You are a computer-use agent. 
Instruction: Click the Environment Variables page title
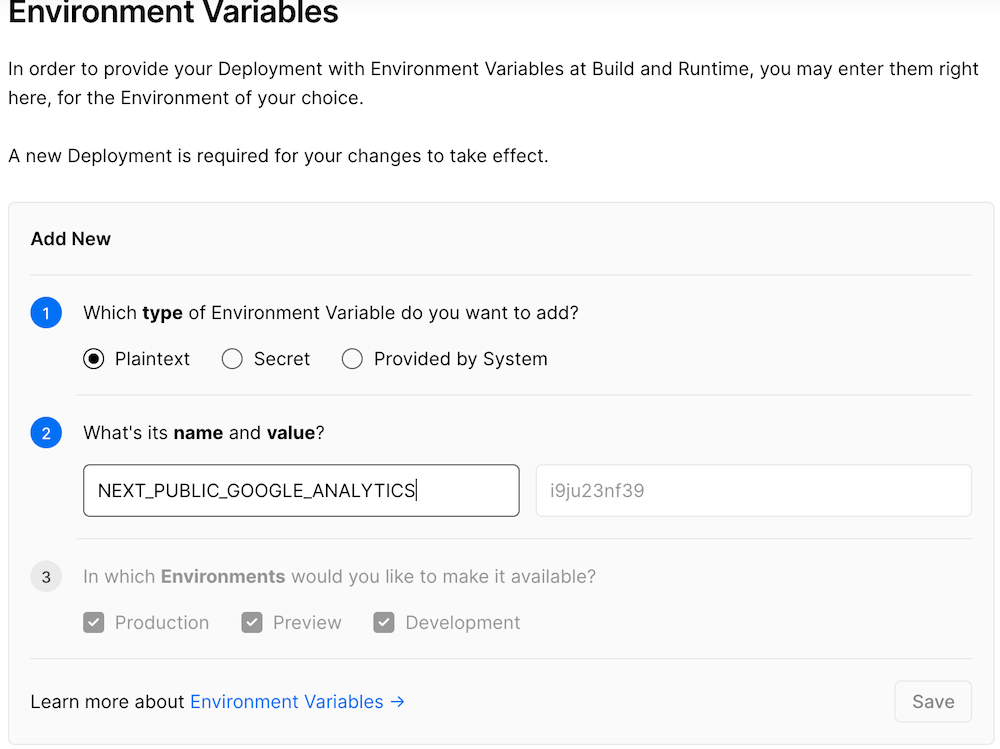[173, 13]
